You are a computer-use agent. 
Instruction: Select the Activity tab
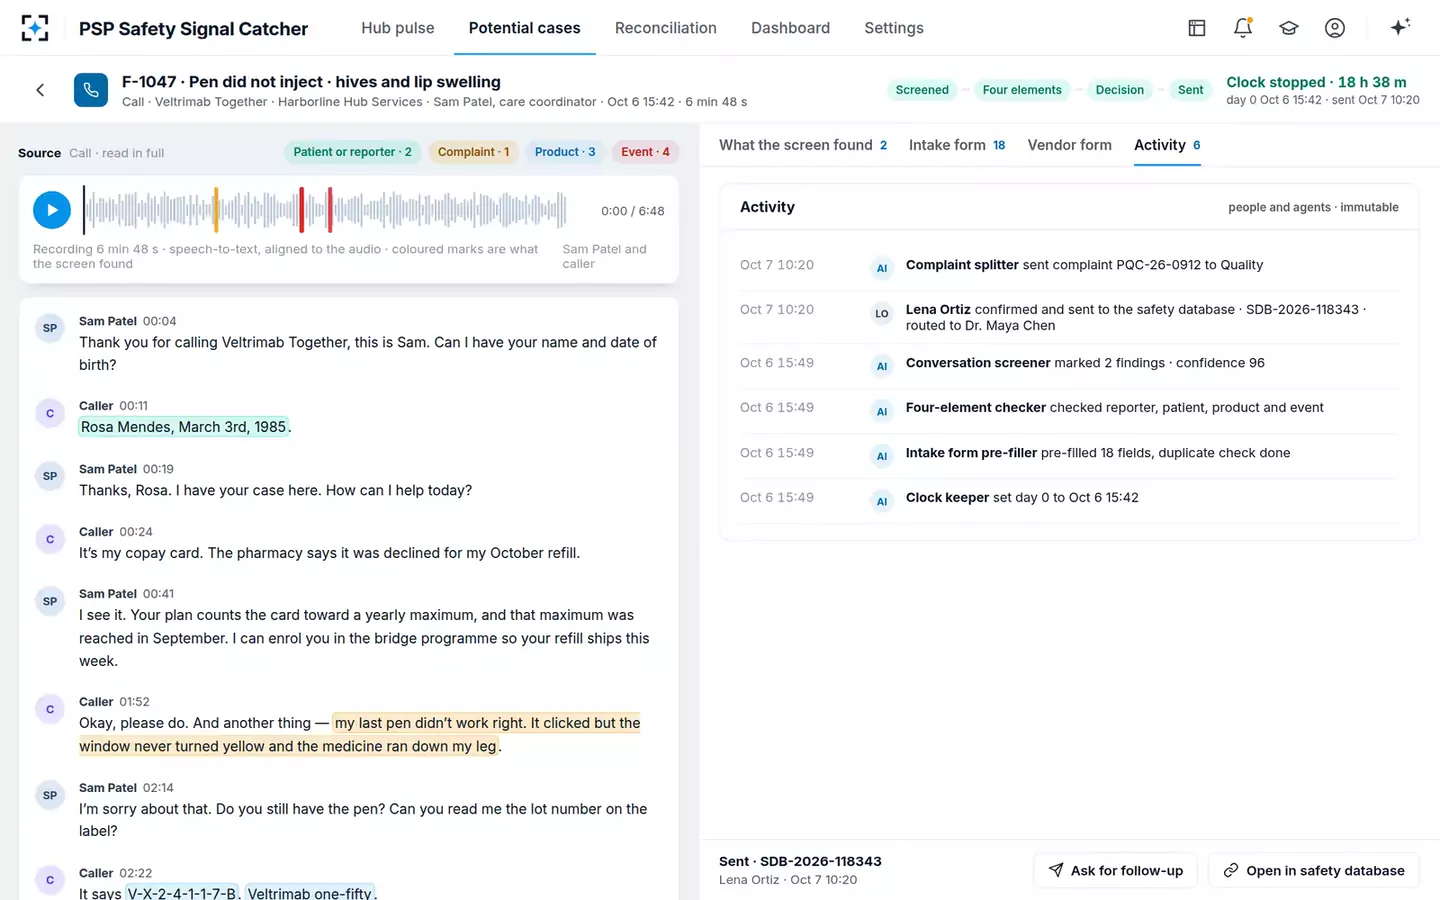tap(1167, 145)
